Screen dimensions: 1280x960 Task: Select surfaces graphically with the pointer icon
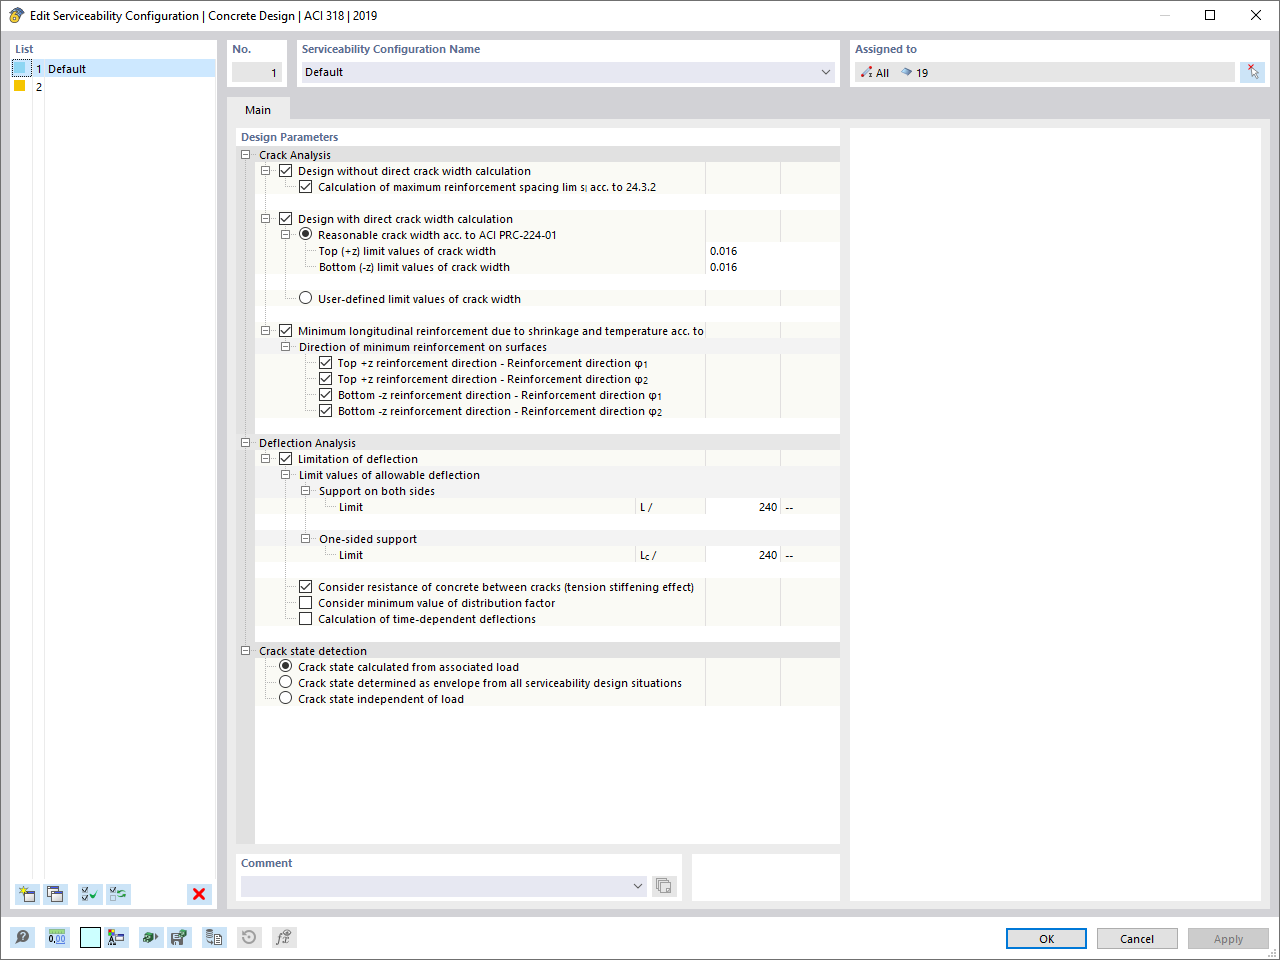(1252, 71)
